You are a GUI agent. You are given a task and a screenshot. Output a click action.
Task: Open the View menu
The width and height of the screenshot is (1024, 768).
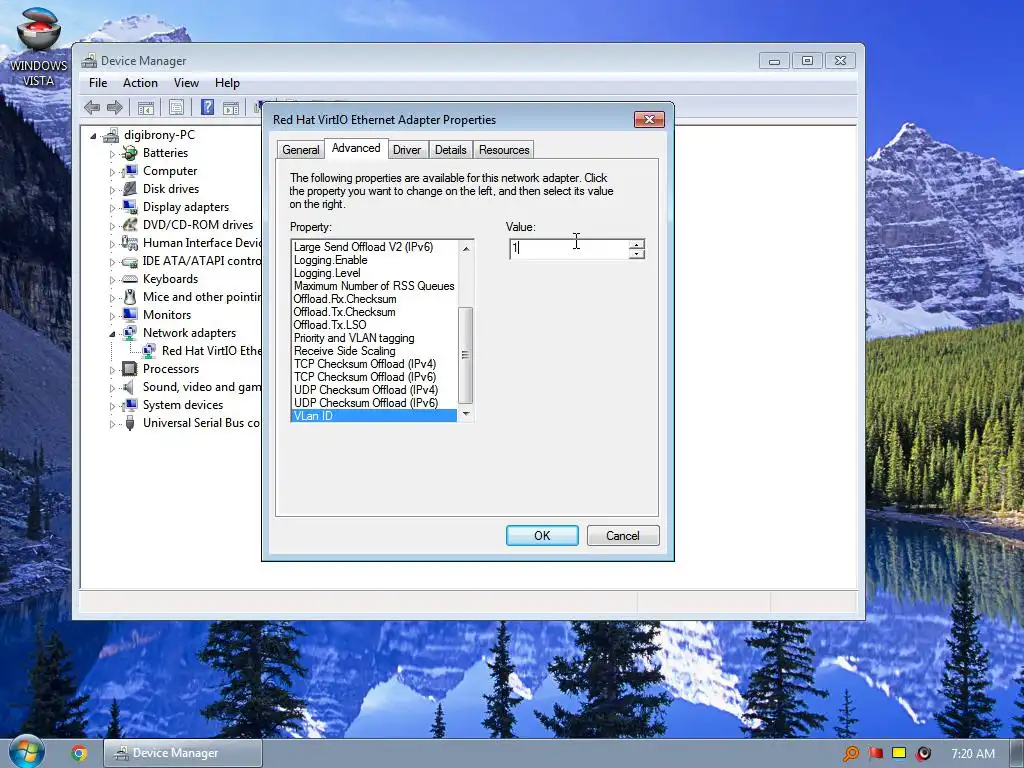(x=186, y=83)
